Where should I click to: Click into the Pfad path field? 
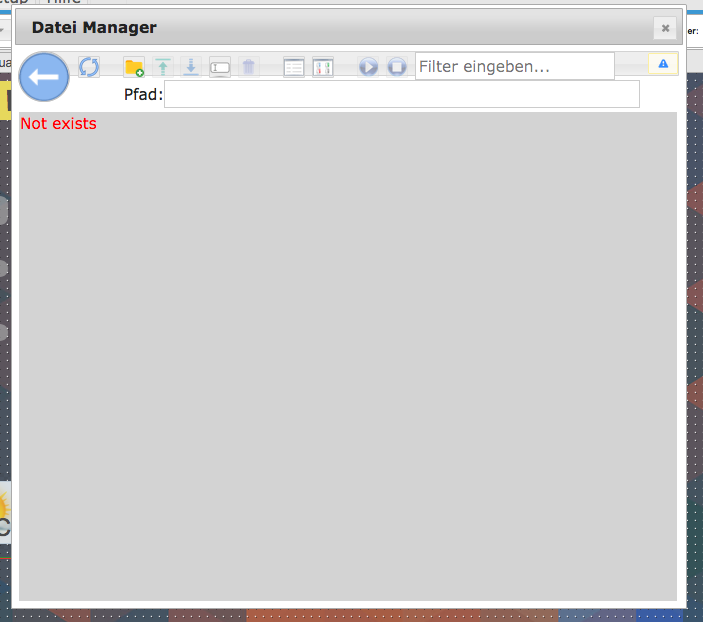[x=401, y=95]
